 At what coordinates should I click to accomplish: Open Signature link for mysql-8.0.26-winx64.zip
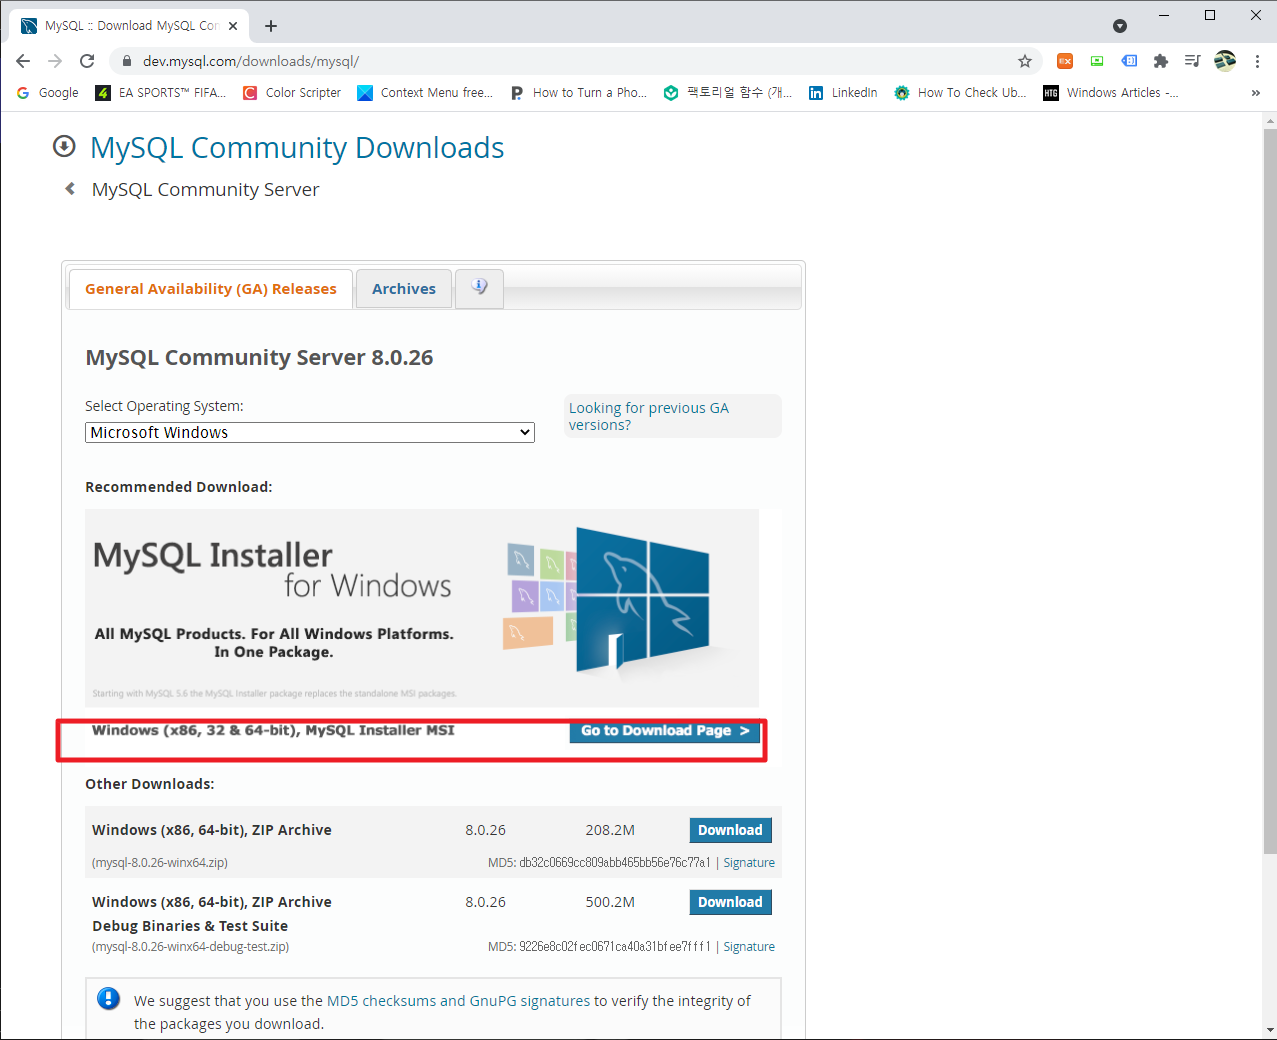(749, 863)
